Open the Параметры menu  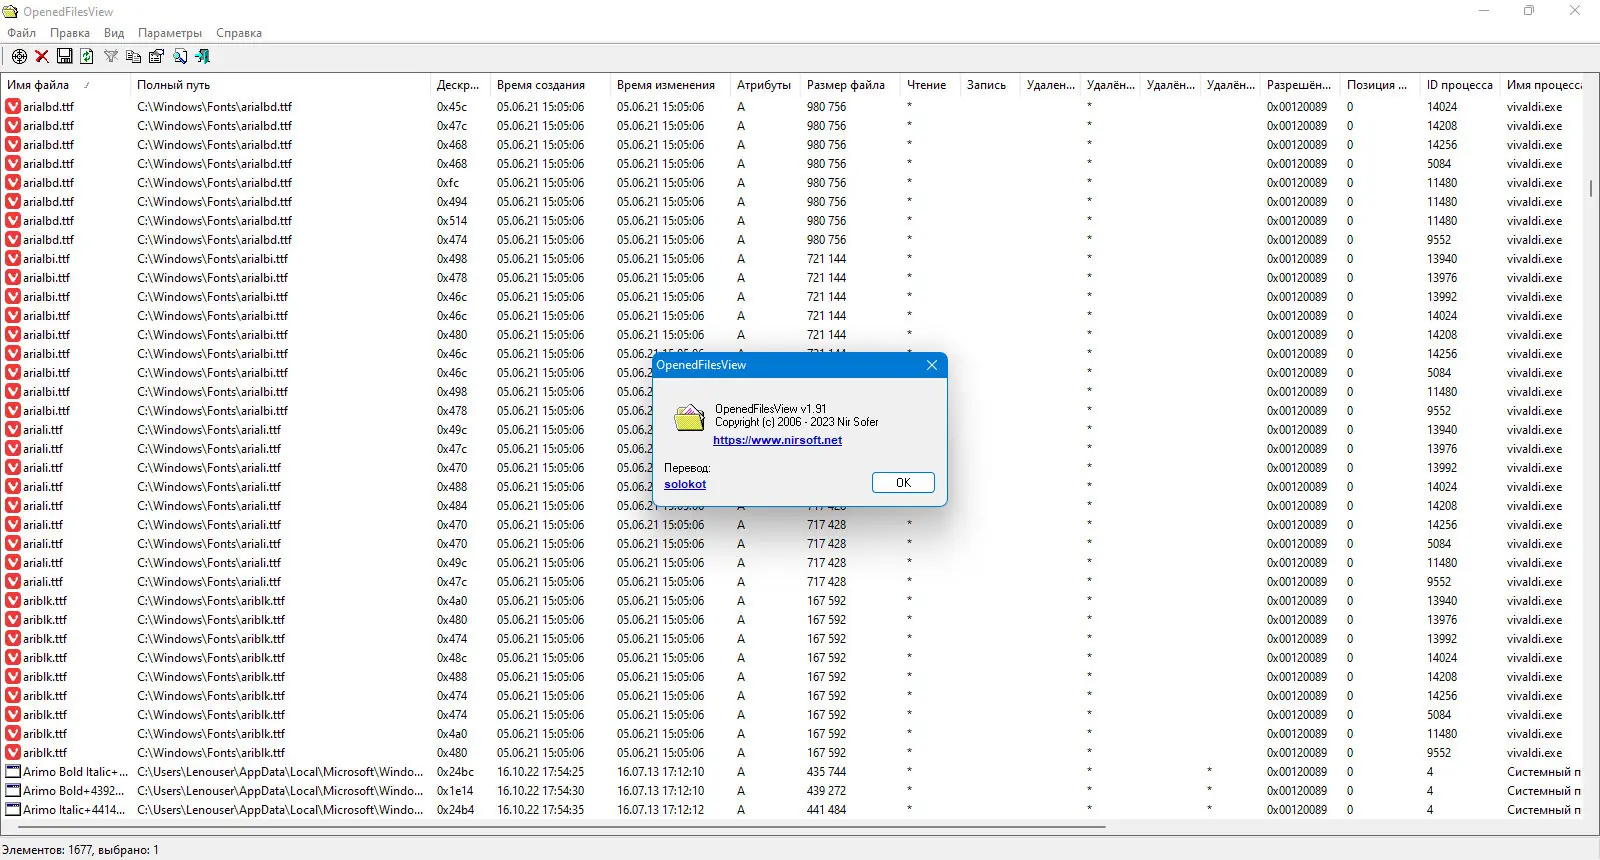(170, 33)
